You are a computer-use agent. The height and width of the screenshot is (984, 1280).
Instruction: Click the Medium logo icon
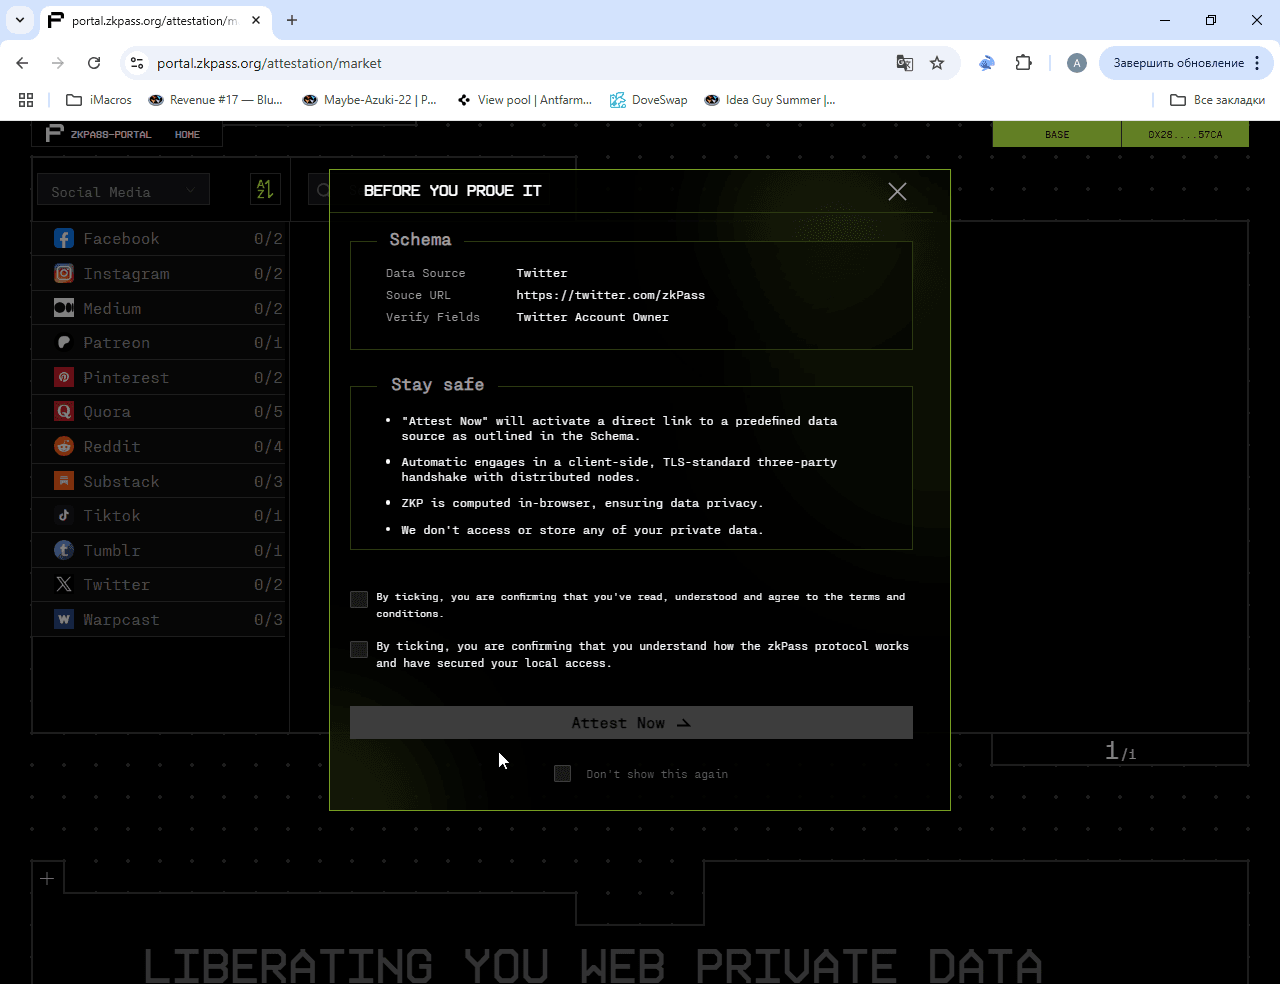pyautogui.click(x=64, y=308)
